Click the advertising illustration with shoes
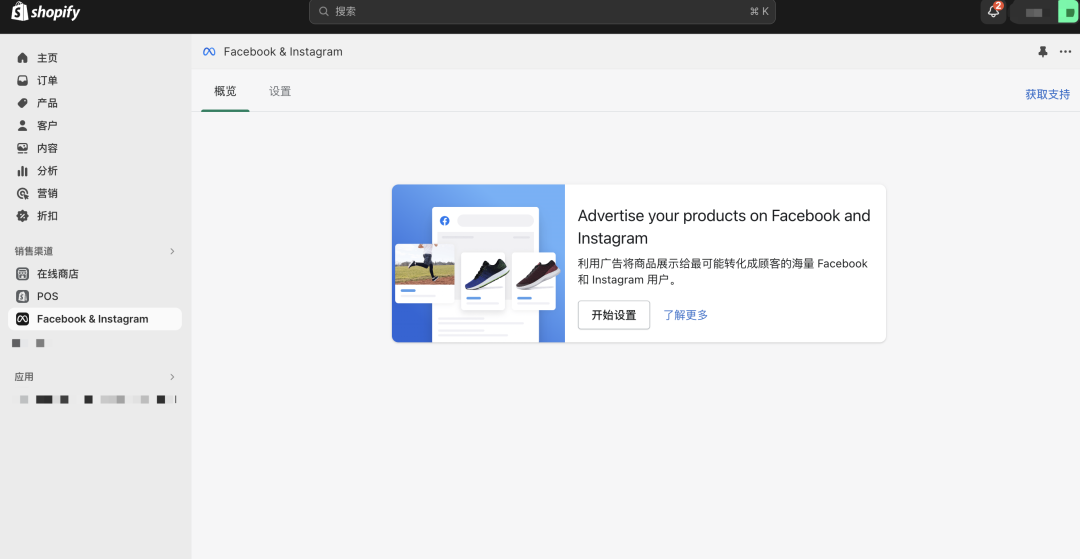The image size is (1080, 559). click(x=478, y=263)
